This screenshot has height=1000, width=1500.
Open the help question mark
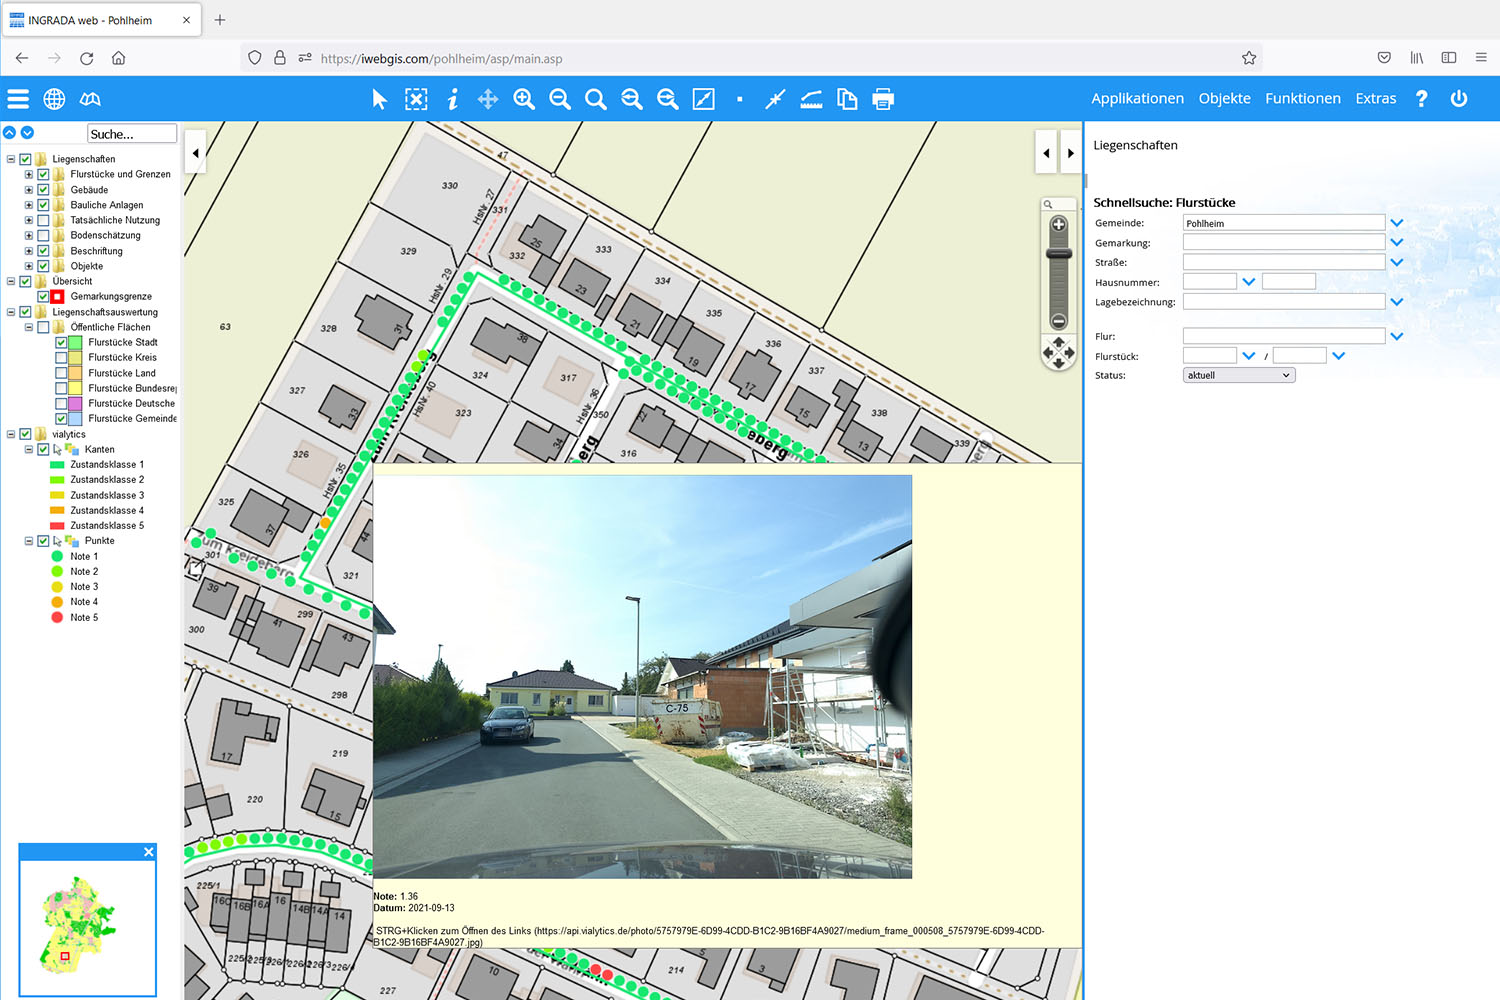1421,99
